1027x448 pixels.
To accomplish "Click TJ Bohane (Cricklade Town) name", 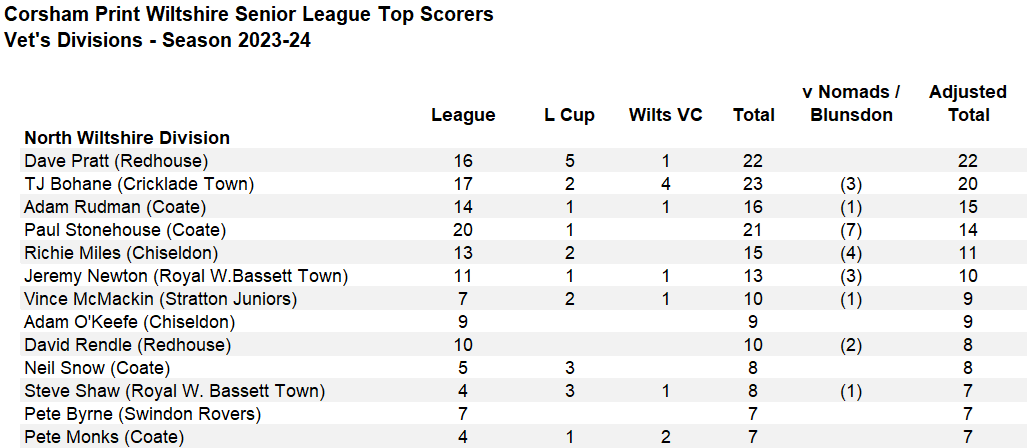I will 139,184.
